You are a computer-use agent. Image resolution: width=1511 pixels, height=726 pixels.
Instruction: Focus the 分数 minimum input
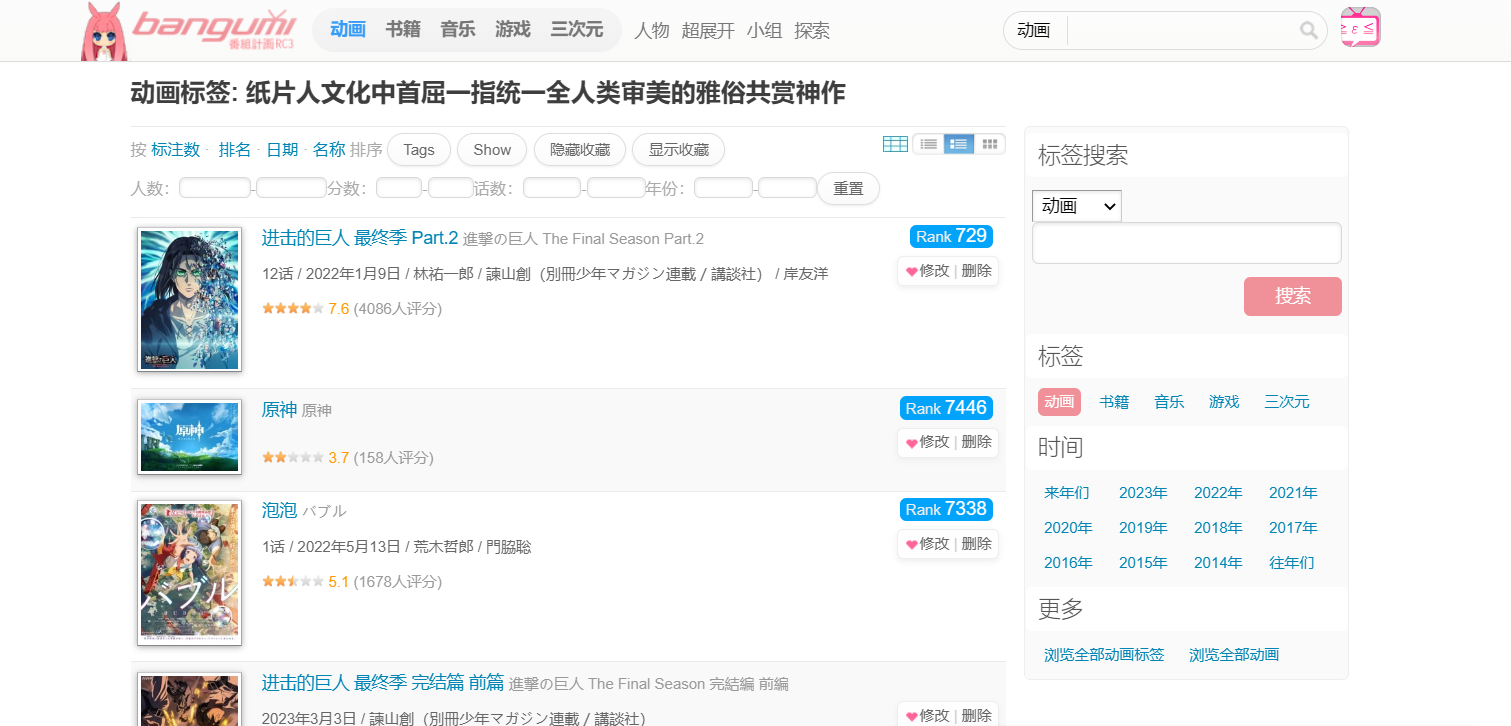point(399,188)
